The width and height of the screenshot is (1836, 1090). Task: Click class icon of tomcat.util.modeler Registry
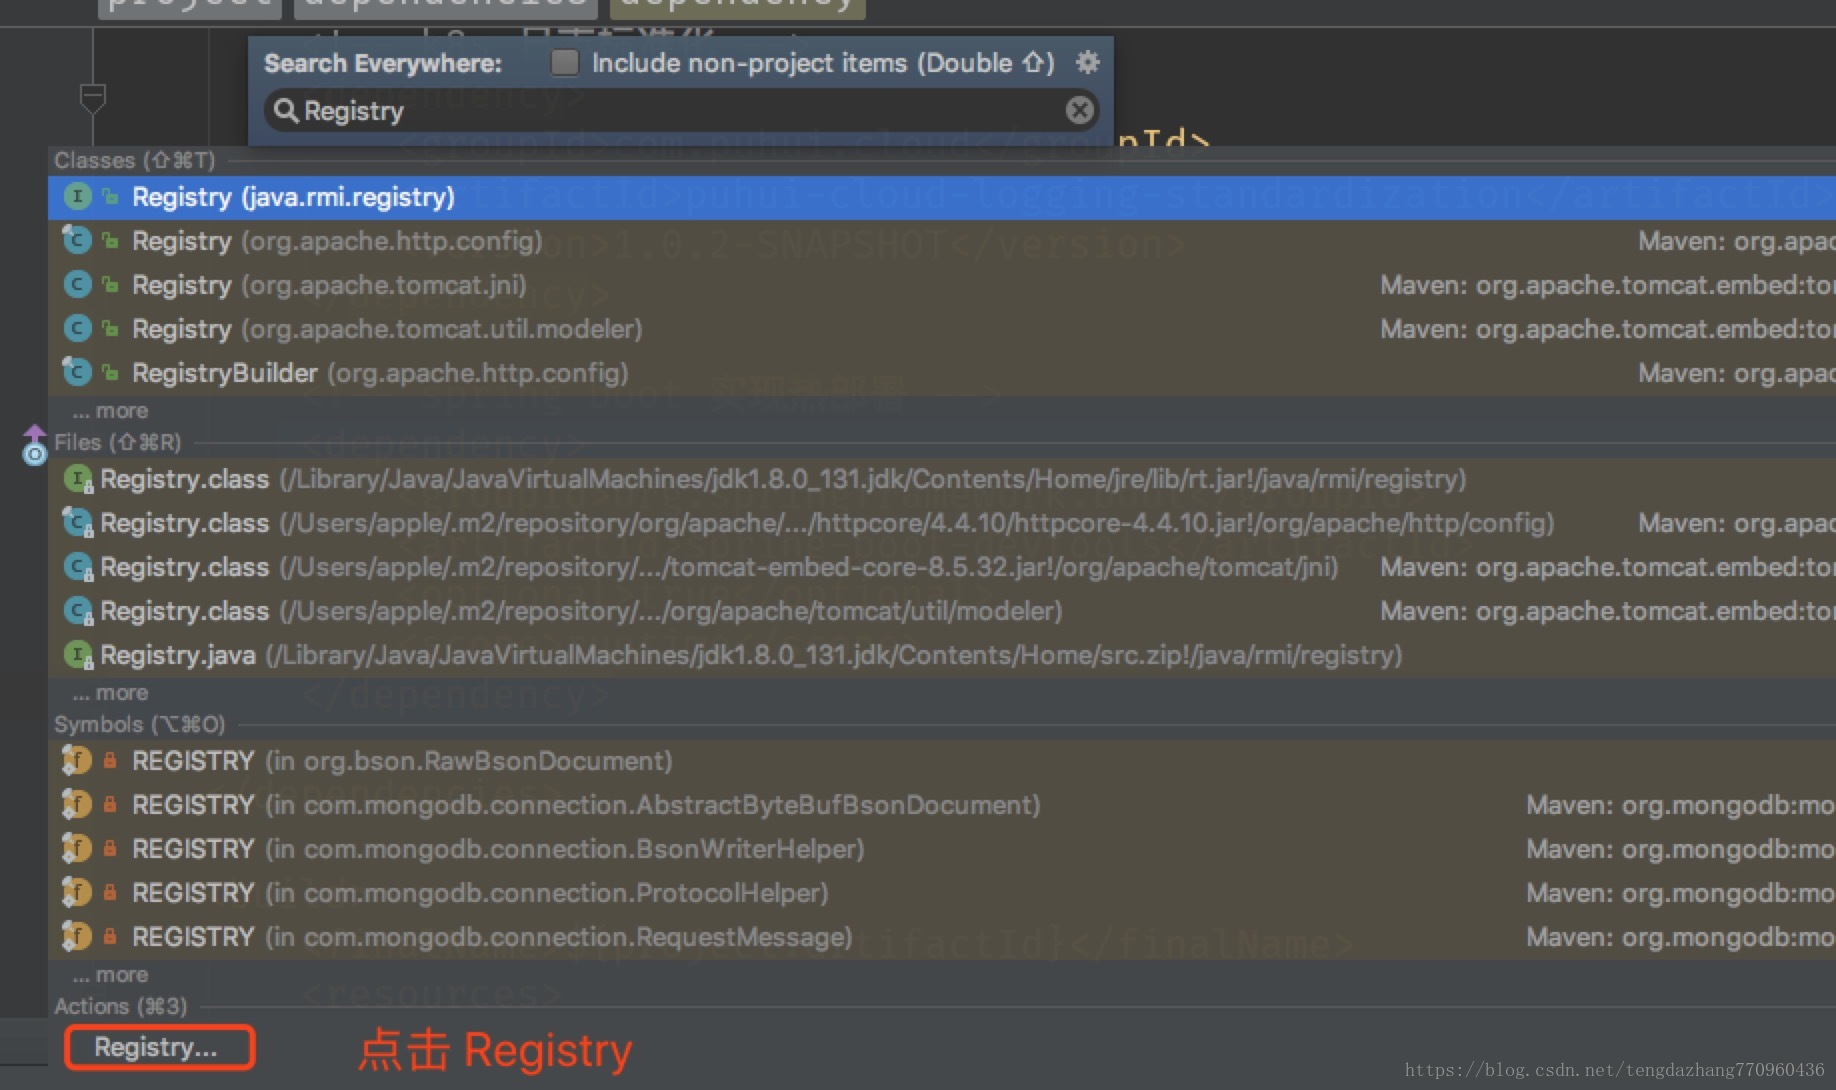[78, 329]
